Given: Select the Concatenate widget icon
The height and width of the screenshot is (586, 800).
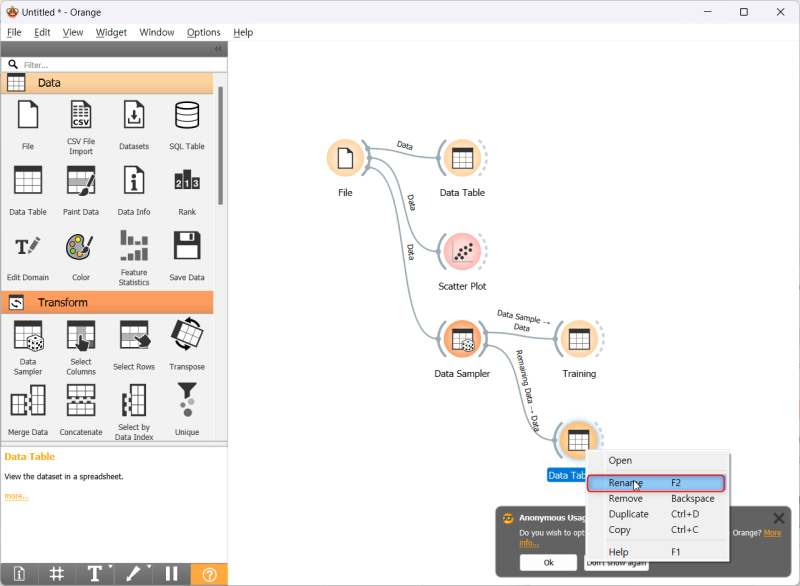Looking at the screenshot, I should [x=81, y=401].
